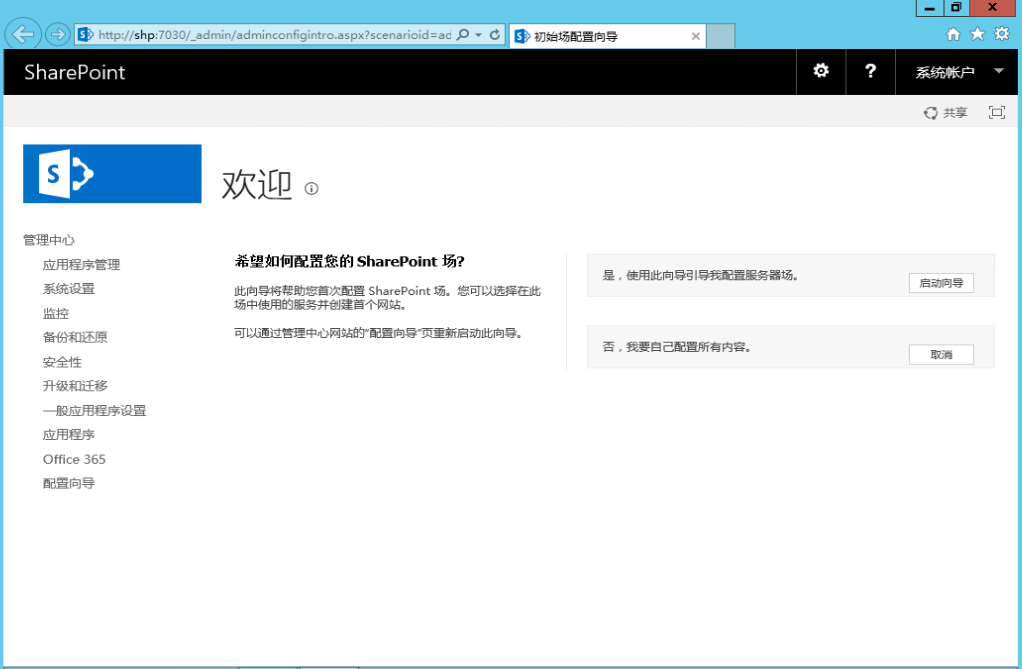Open 配置向导 in the left navigation

(68, 483)
